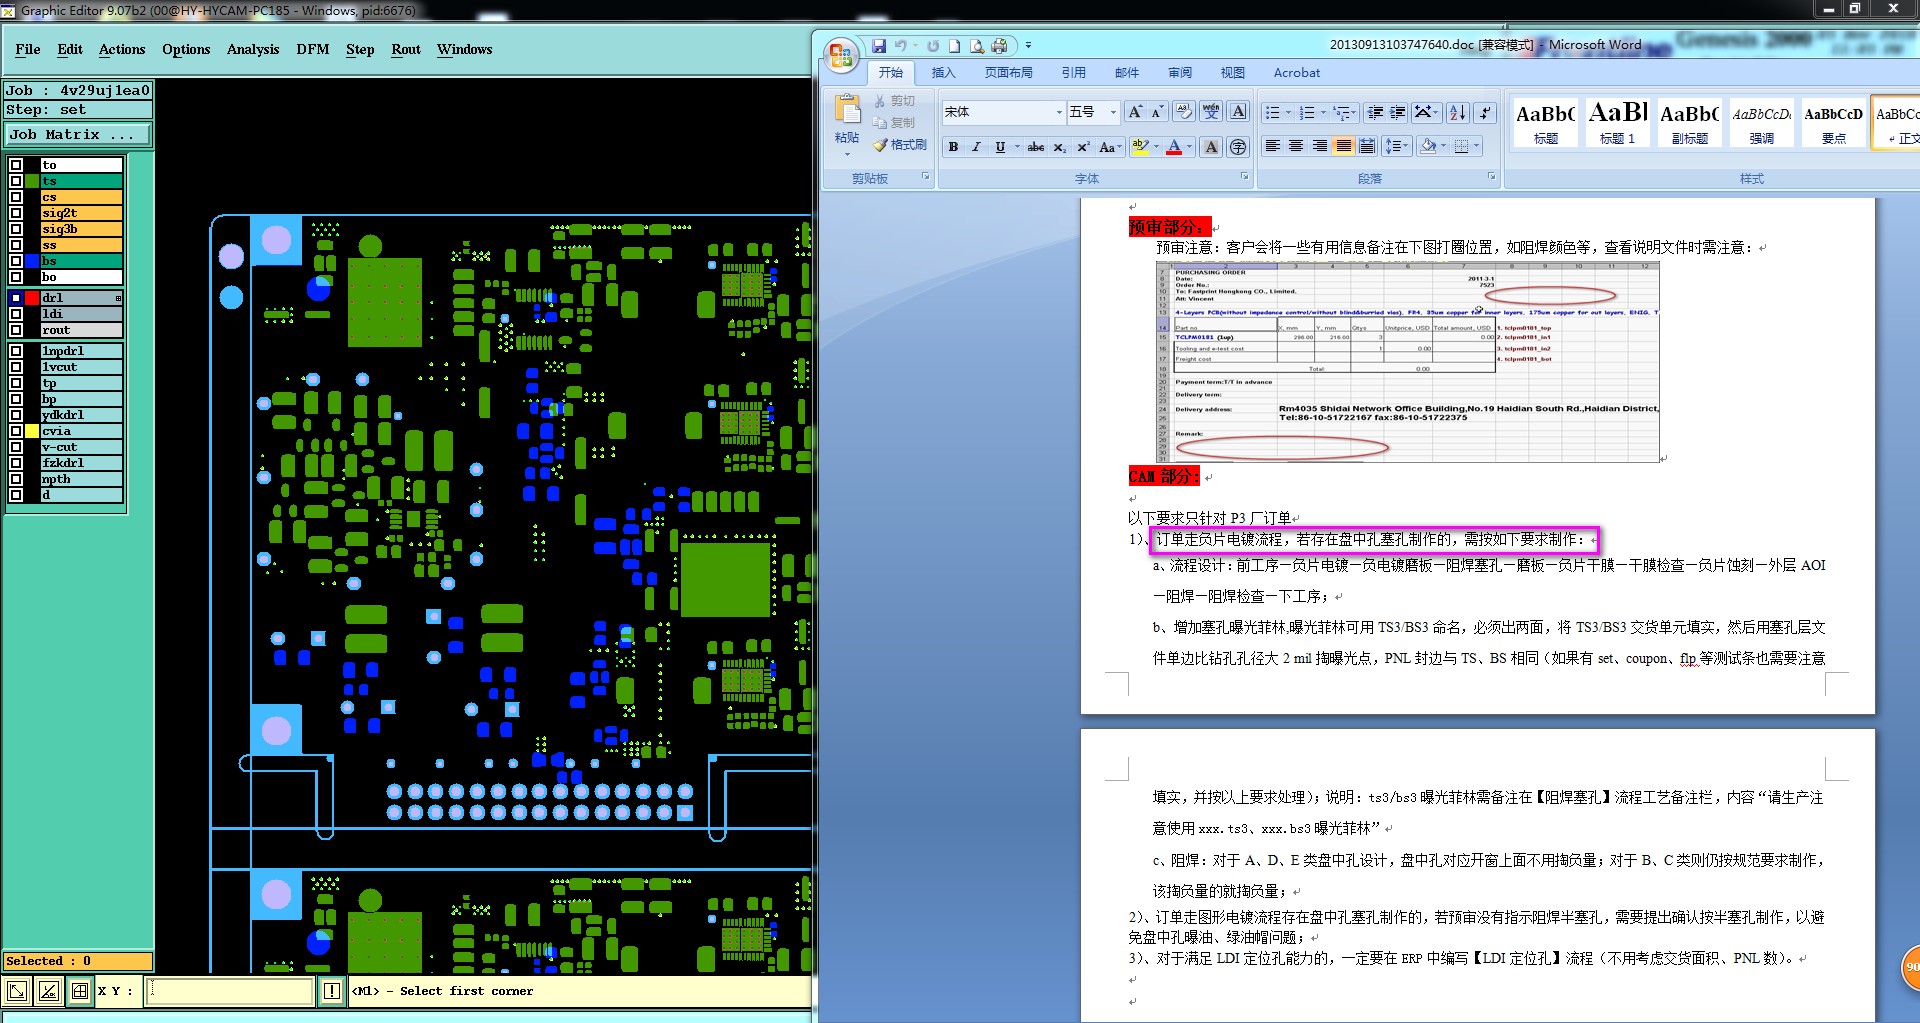Decrease paragraph indent
1920x1023 pixels.
point(1375,112)
